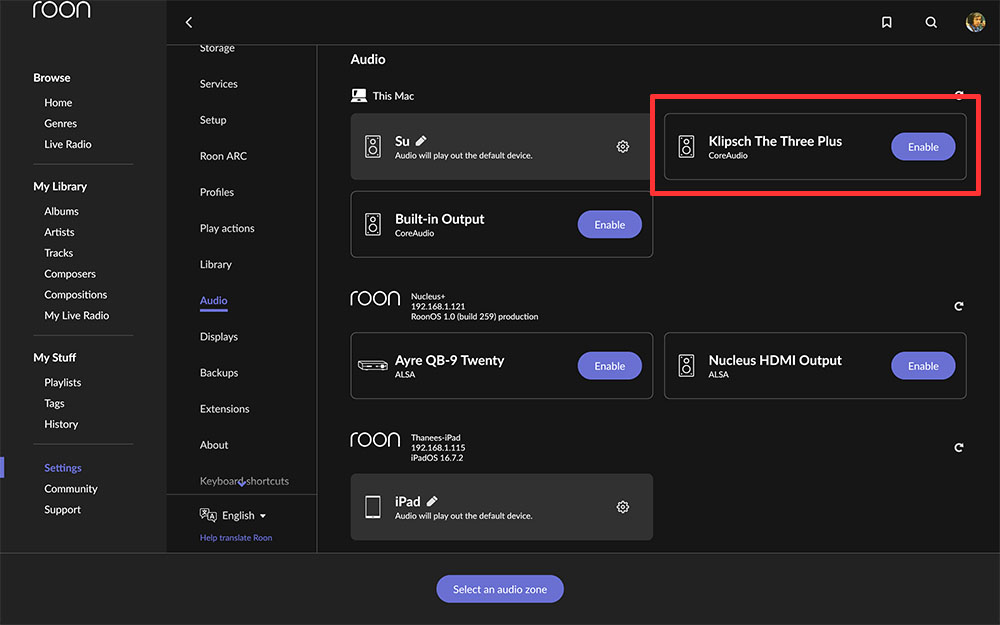The width and height of the screenshot is (1000, 625).
Task: Edit Su device name with pencil icon
Action: pyautogui.click(x=421, y=141)
